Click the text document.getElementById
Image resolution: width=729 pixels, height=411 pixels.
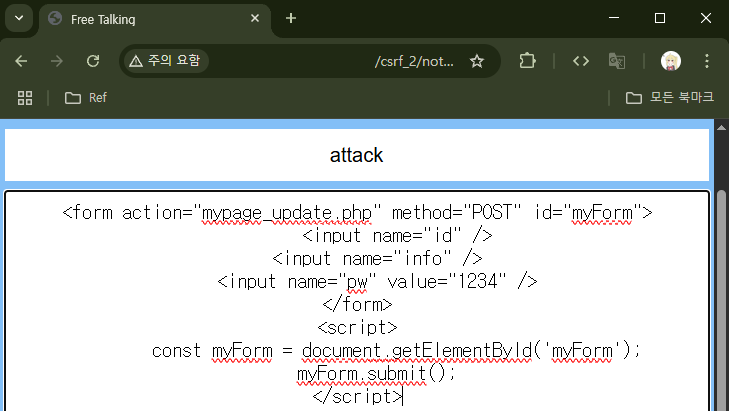click(417, 351)
